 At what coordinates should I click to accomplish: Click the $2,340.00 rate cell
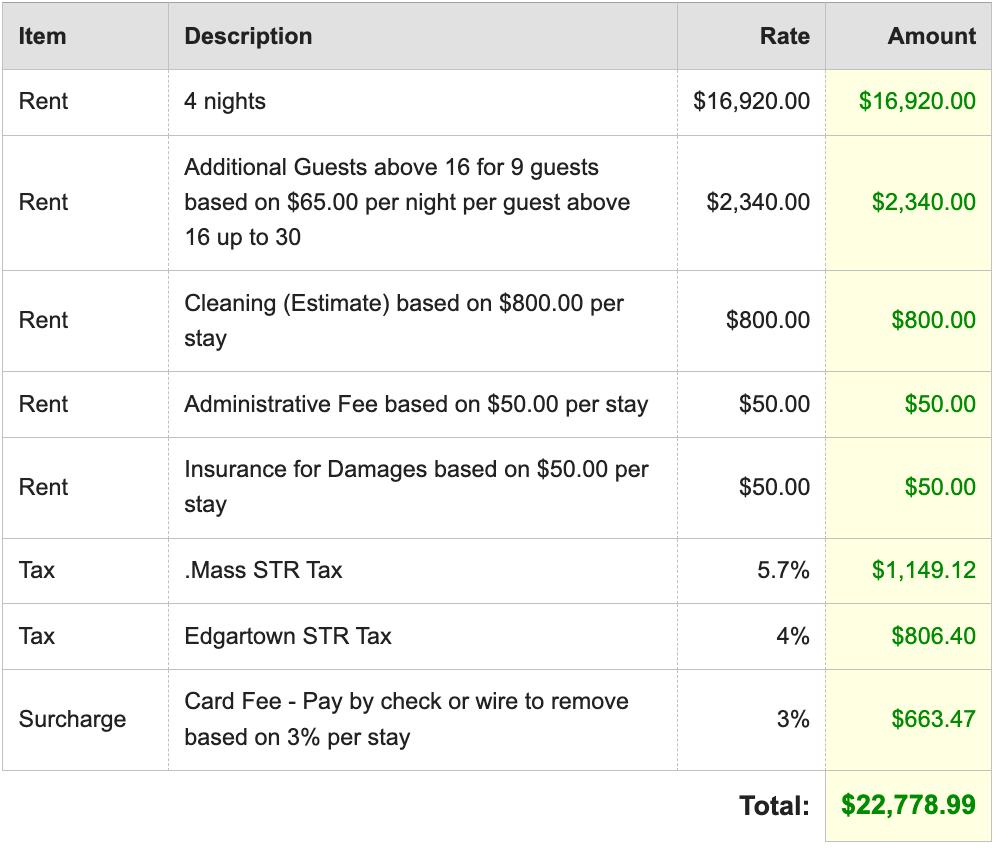click(758, 202)
